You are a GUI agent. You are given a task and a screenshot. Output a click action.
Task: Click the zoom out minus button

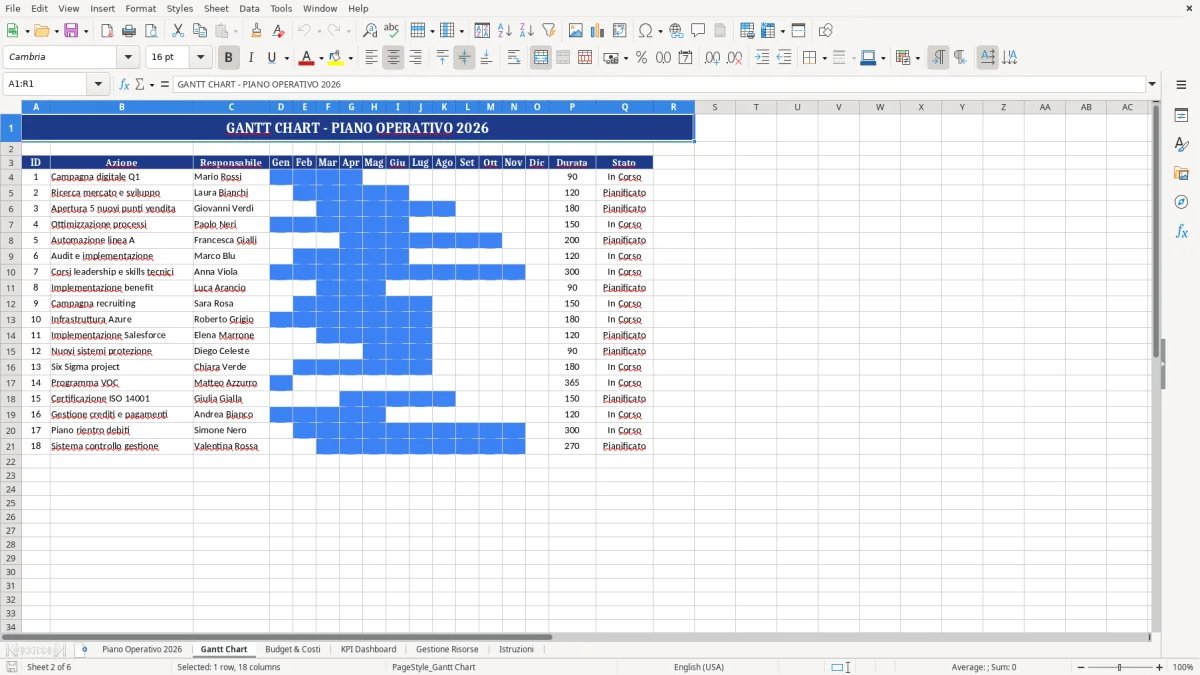(1079, 667)
